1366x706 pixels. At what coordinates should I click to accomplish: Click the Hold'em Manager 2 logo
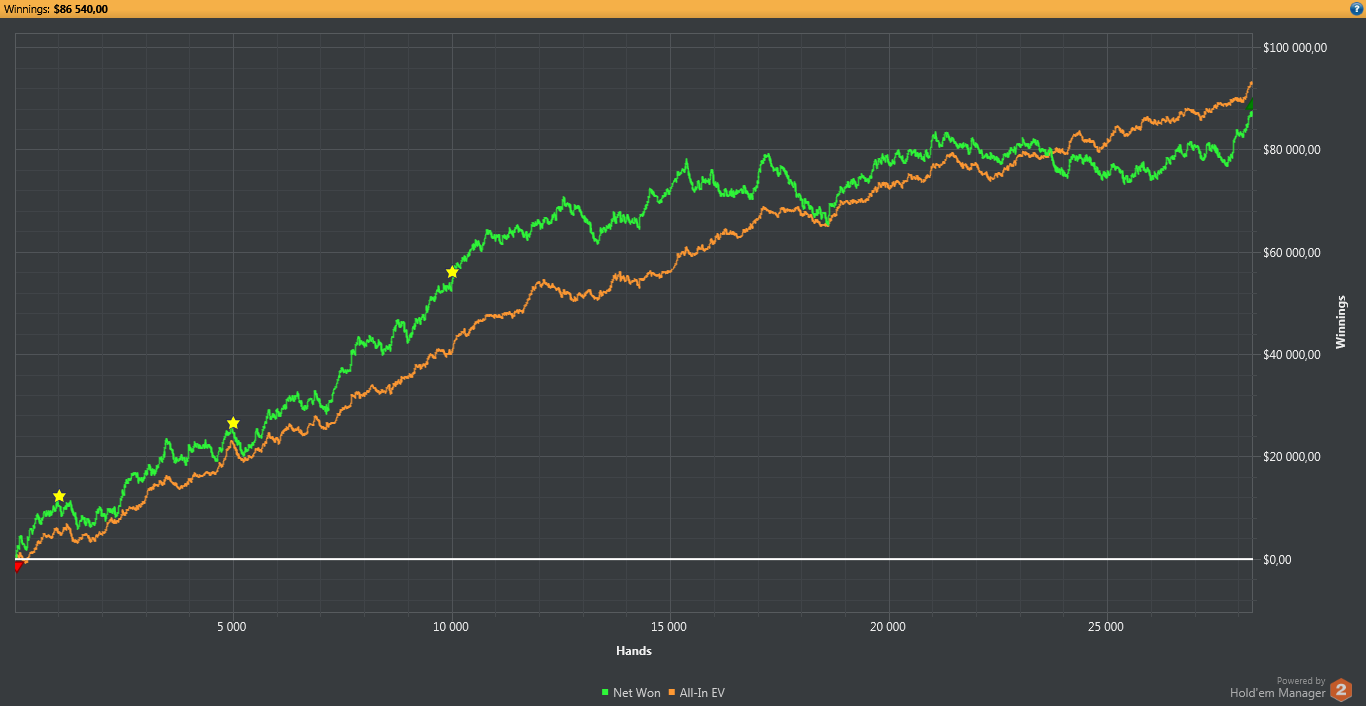click(x=1341, y=690)
